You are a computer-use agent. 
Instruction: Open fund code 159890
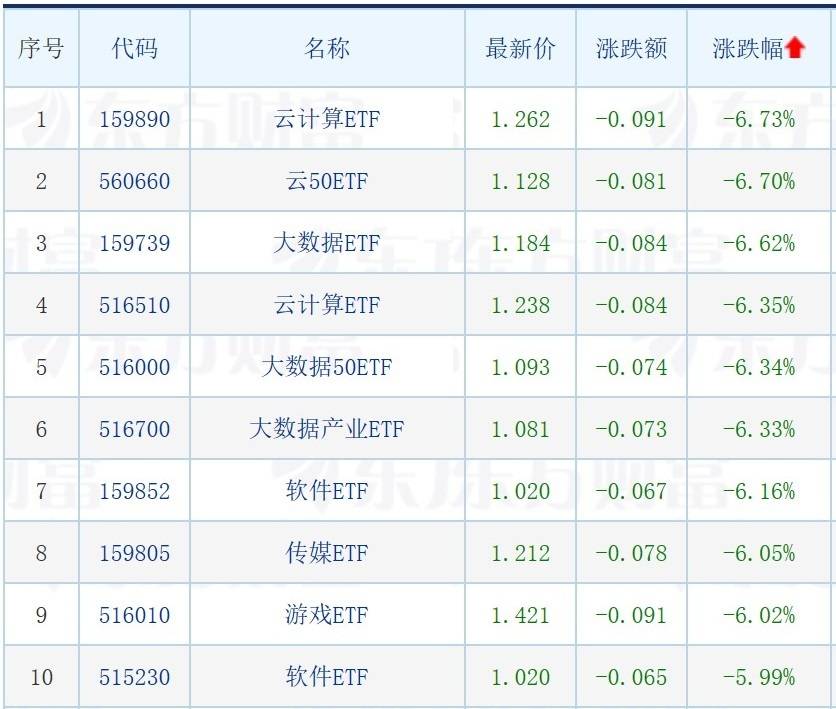point(134,119)
